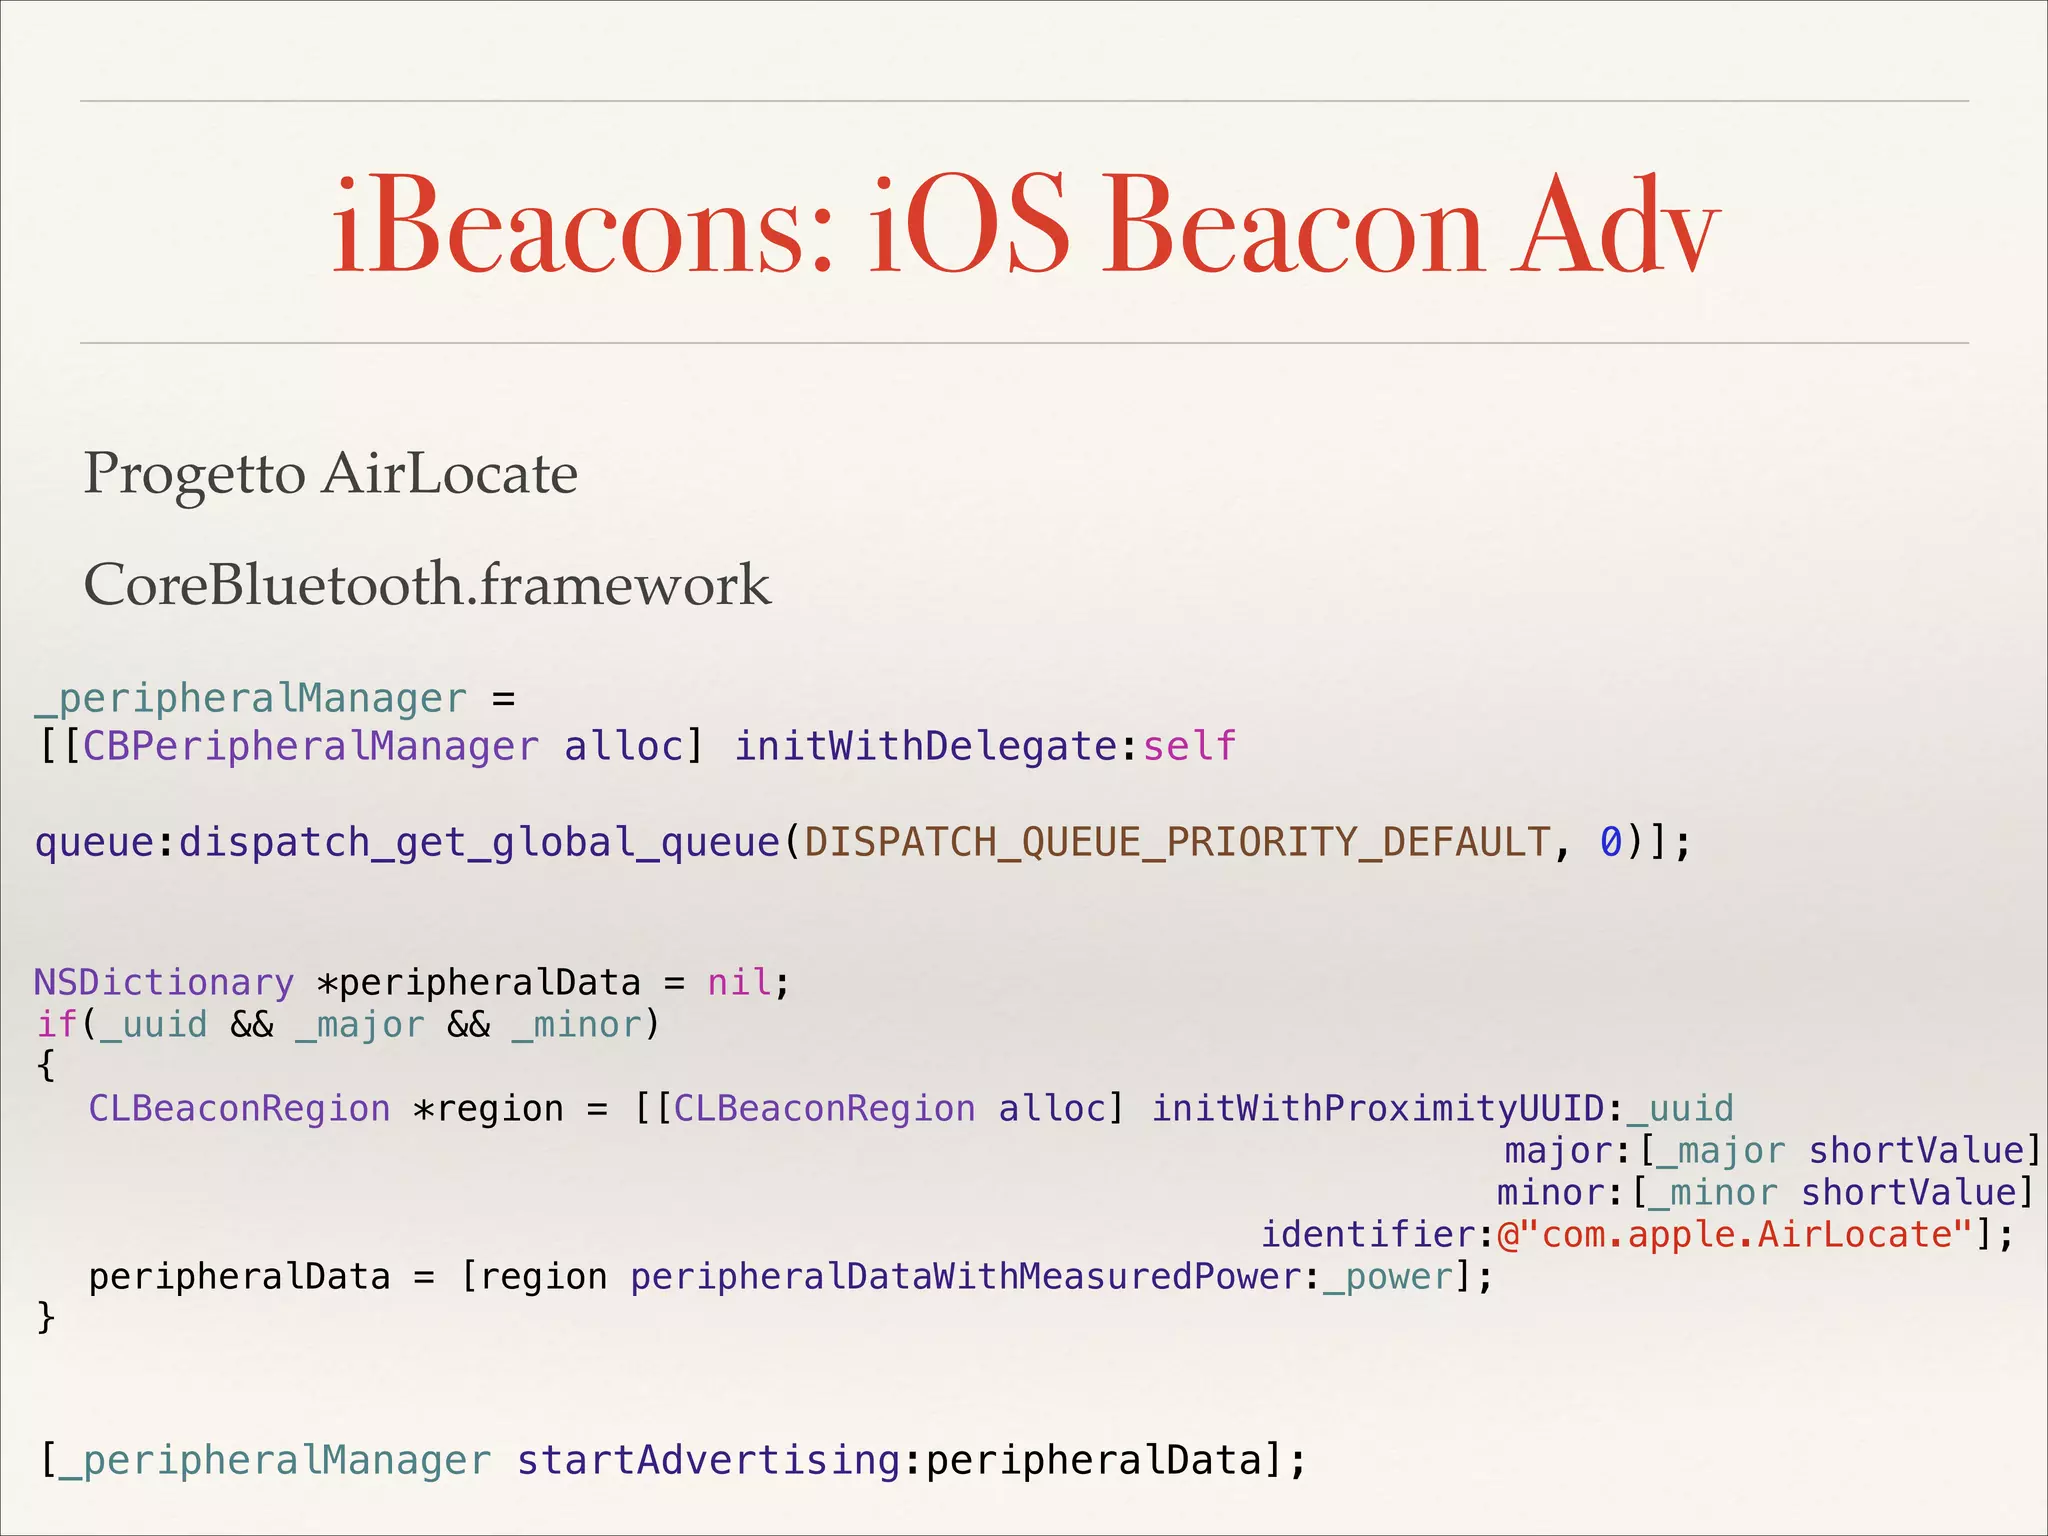Click 'initWithDelegate:self' in the code
Screen dimensions: 2048x1536
(x=986, y=746)
